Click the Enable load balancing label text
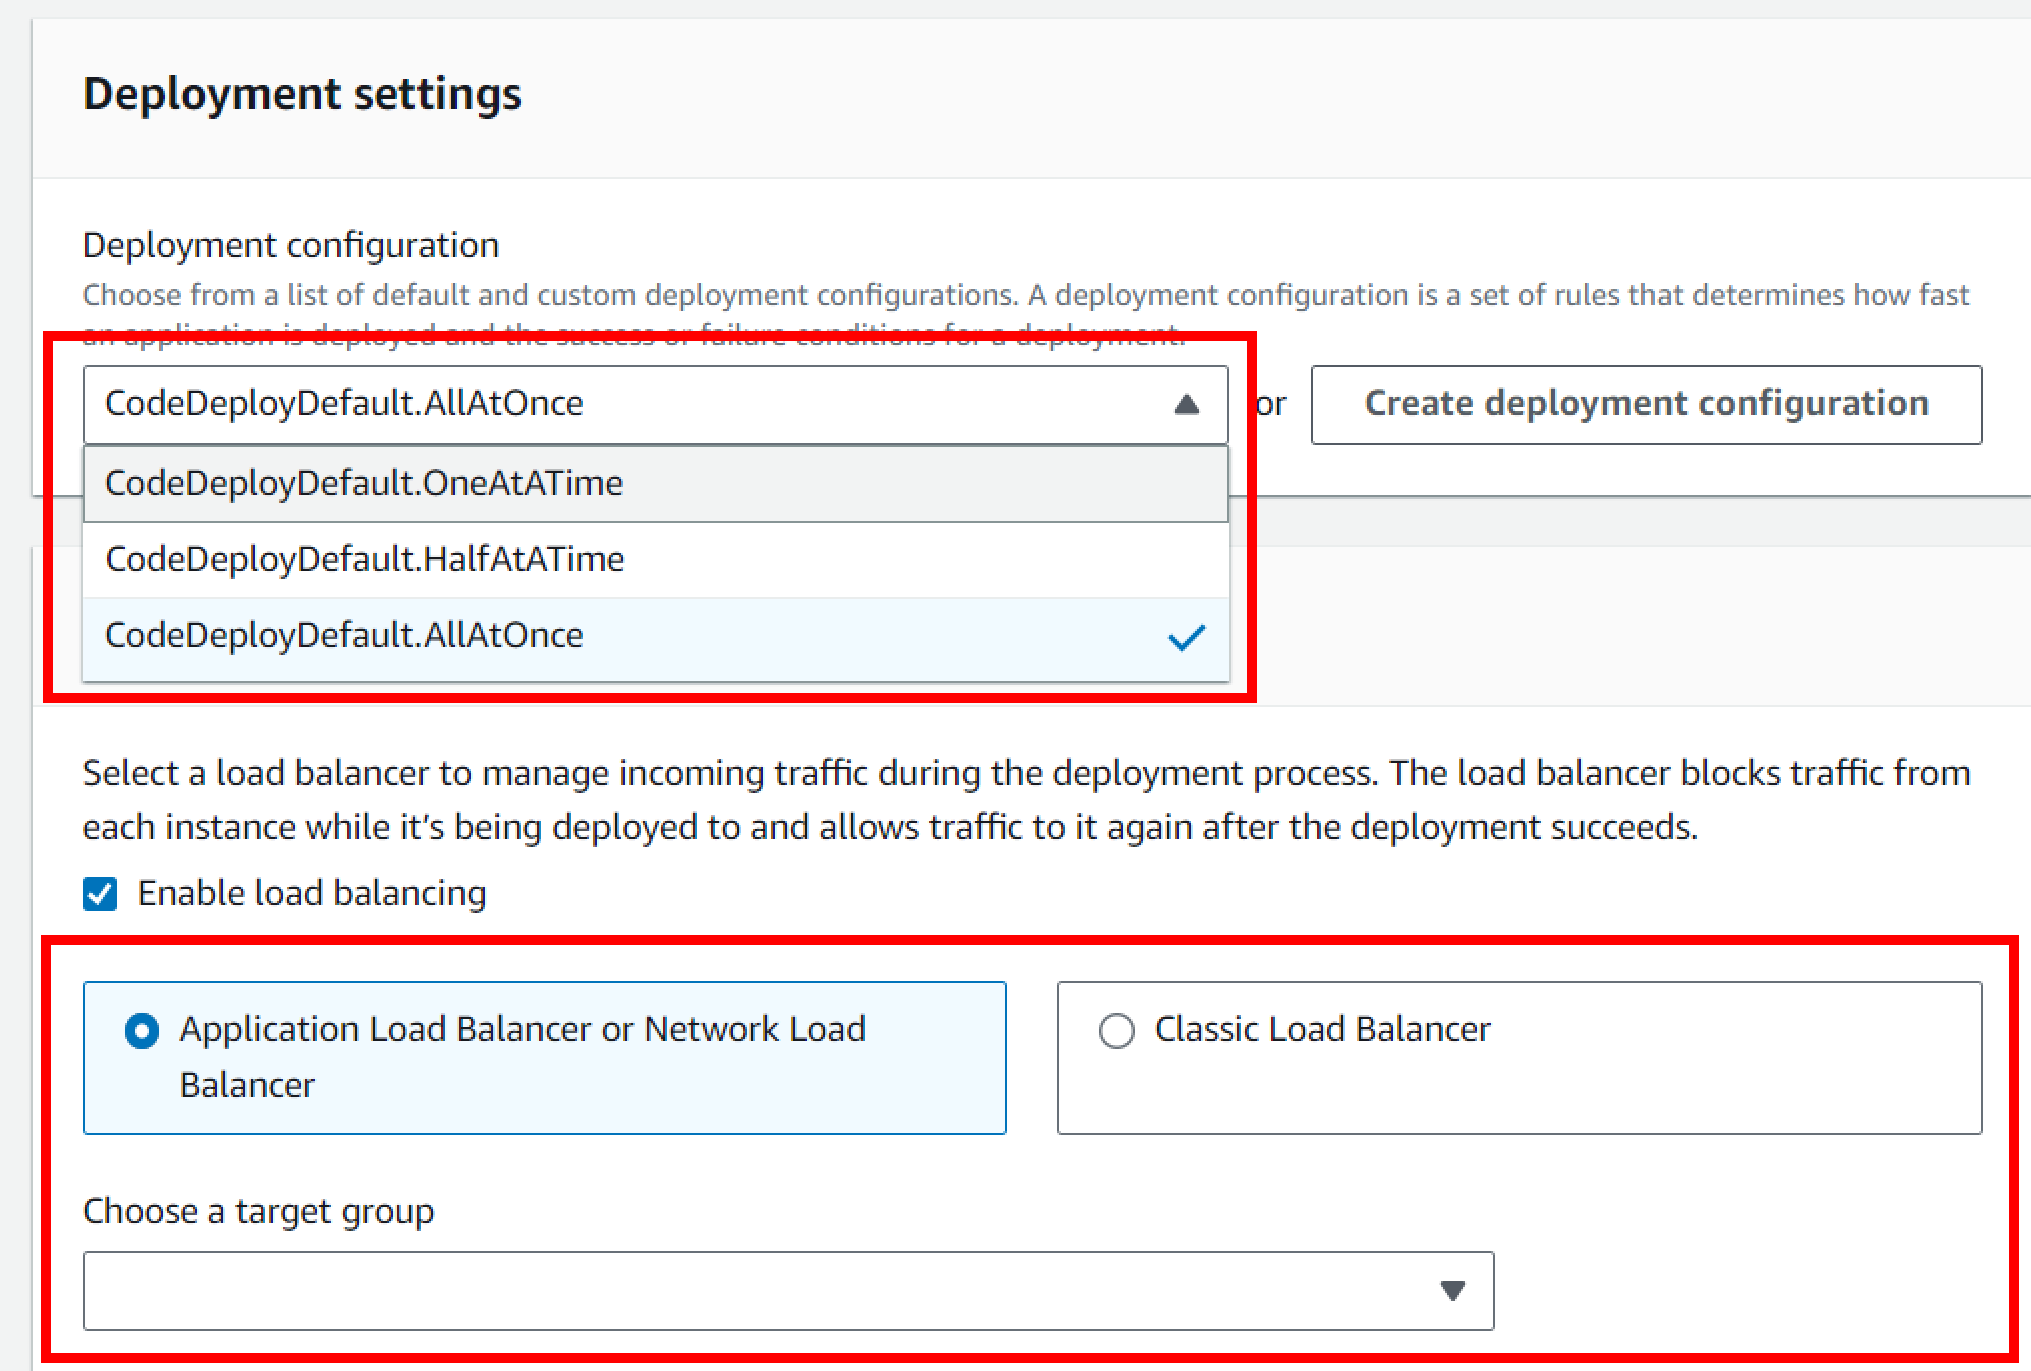 312,894
